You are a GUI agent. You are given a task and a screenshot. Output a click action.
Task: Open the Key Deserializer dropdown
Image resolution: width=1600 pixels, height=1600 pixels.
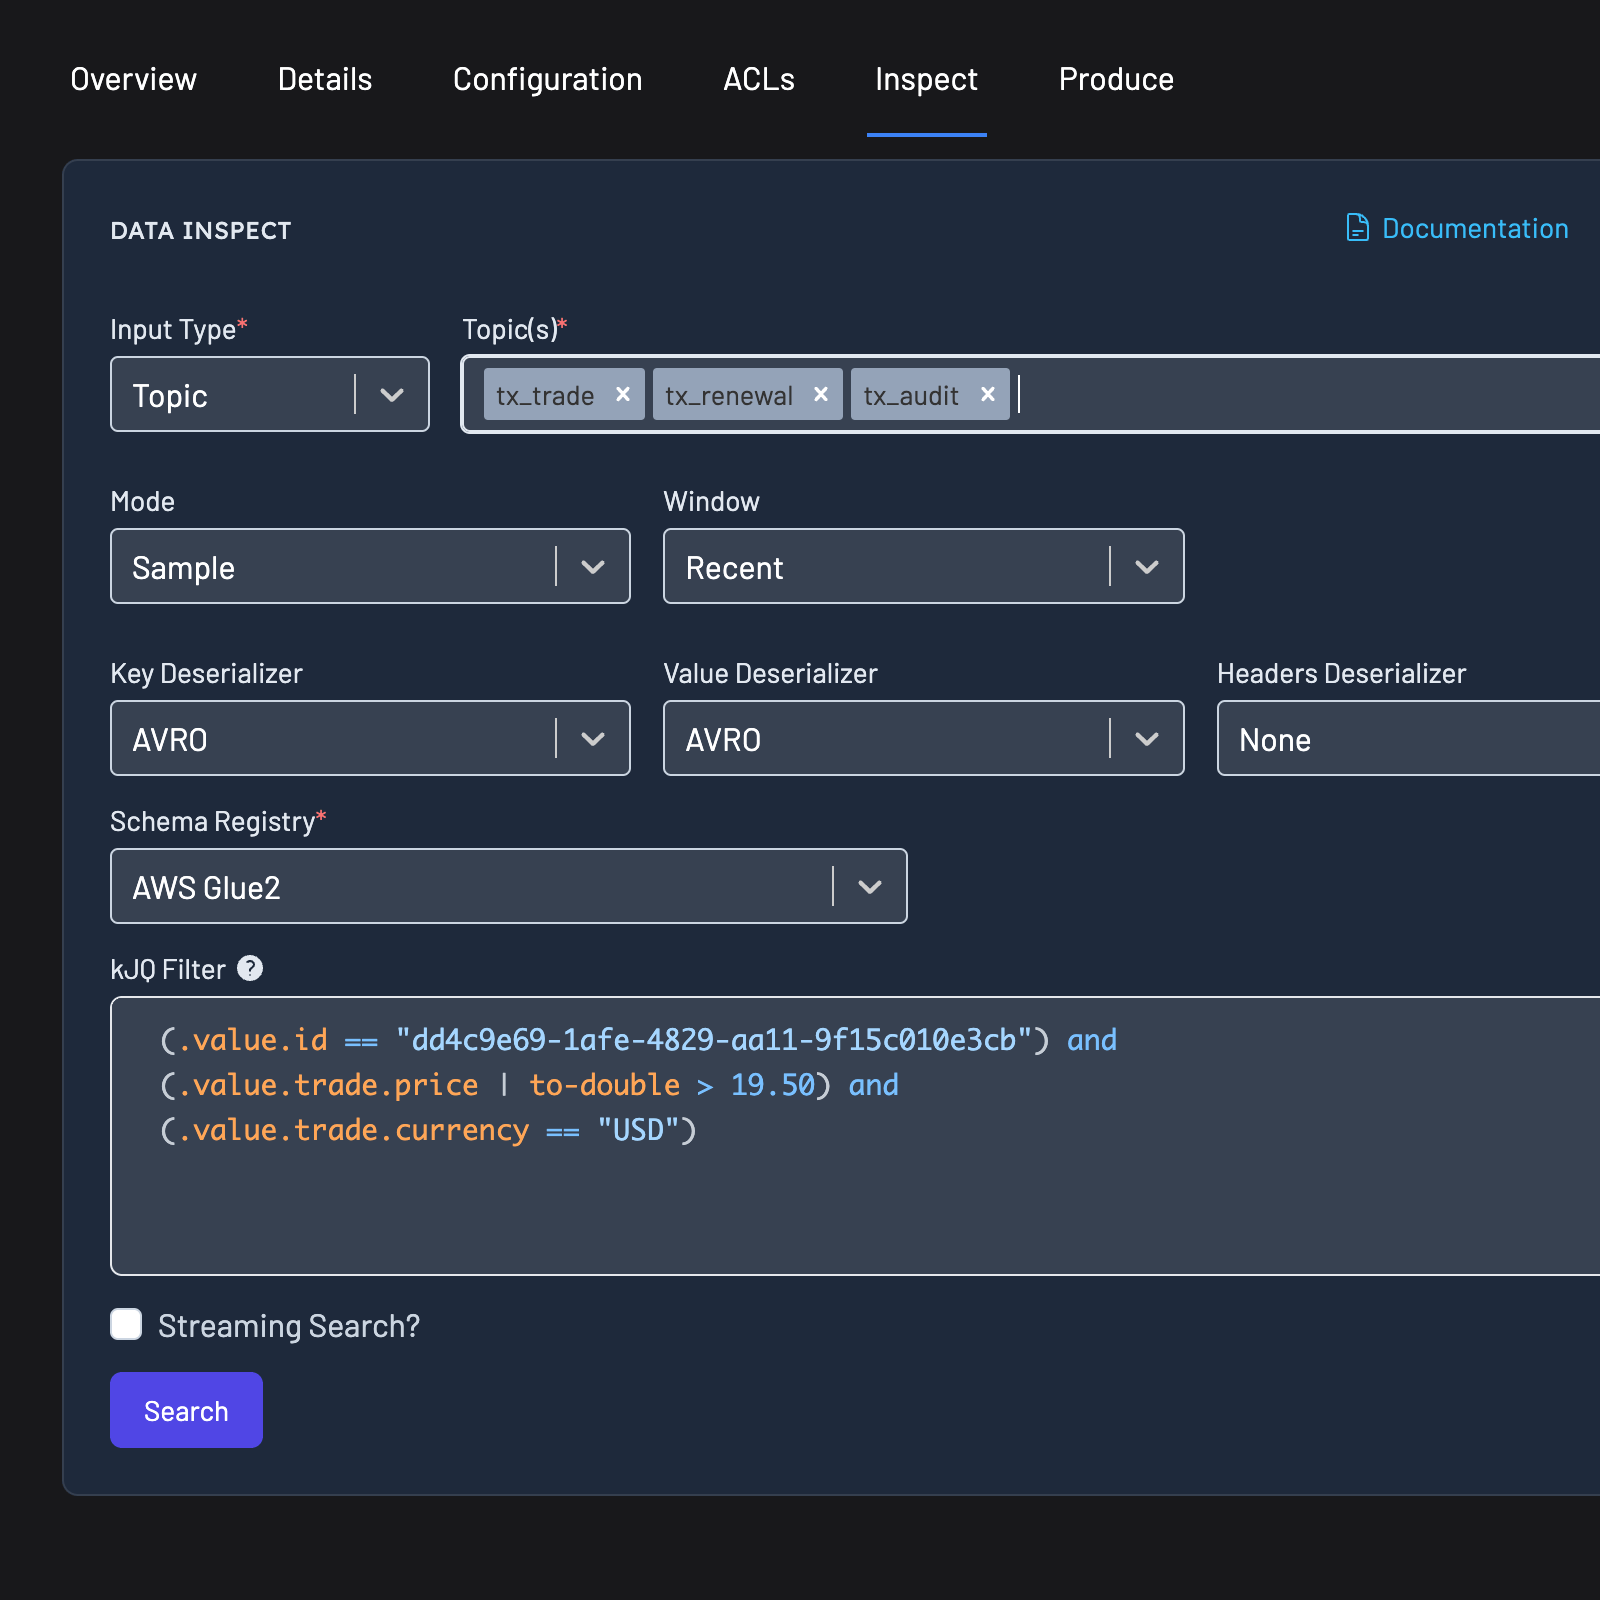[x=593, y=738]
